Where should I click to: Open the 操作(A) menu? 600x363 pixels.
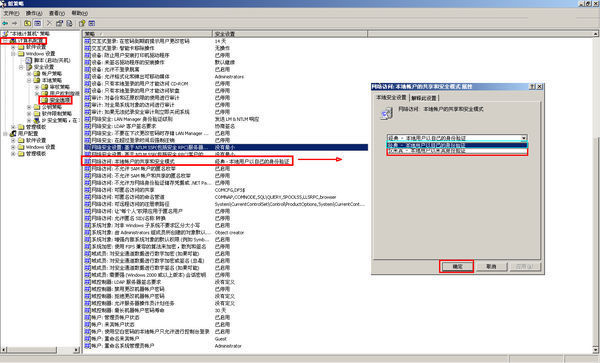(x=34, y=13)
